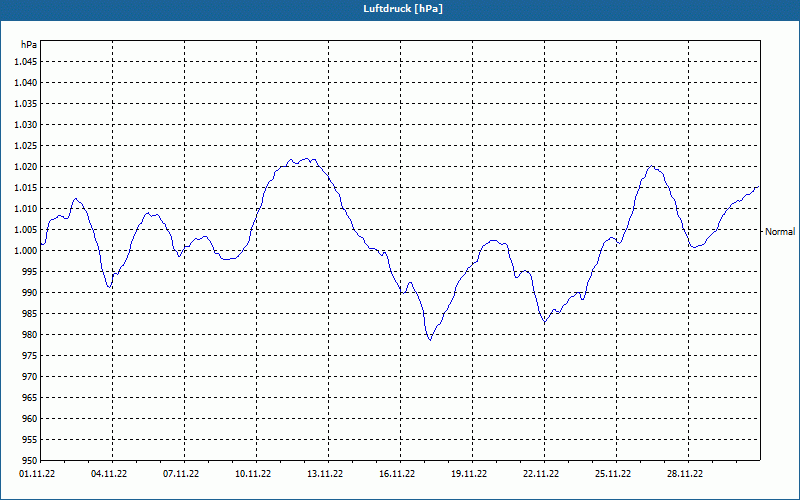Click the 28.11.22 date label
The height and width of the screenshot is (500, 800).
coord(684,473)
